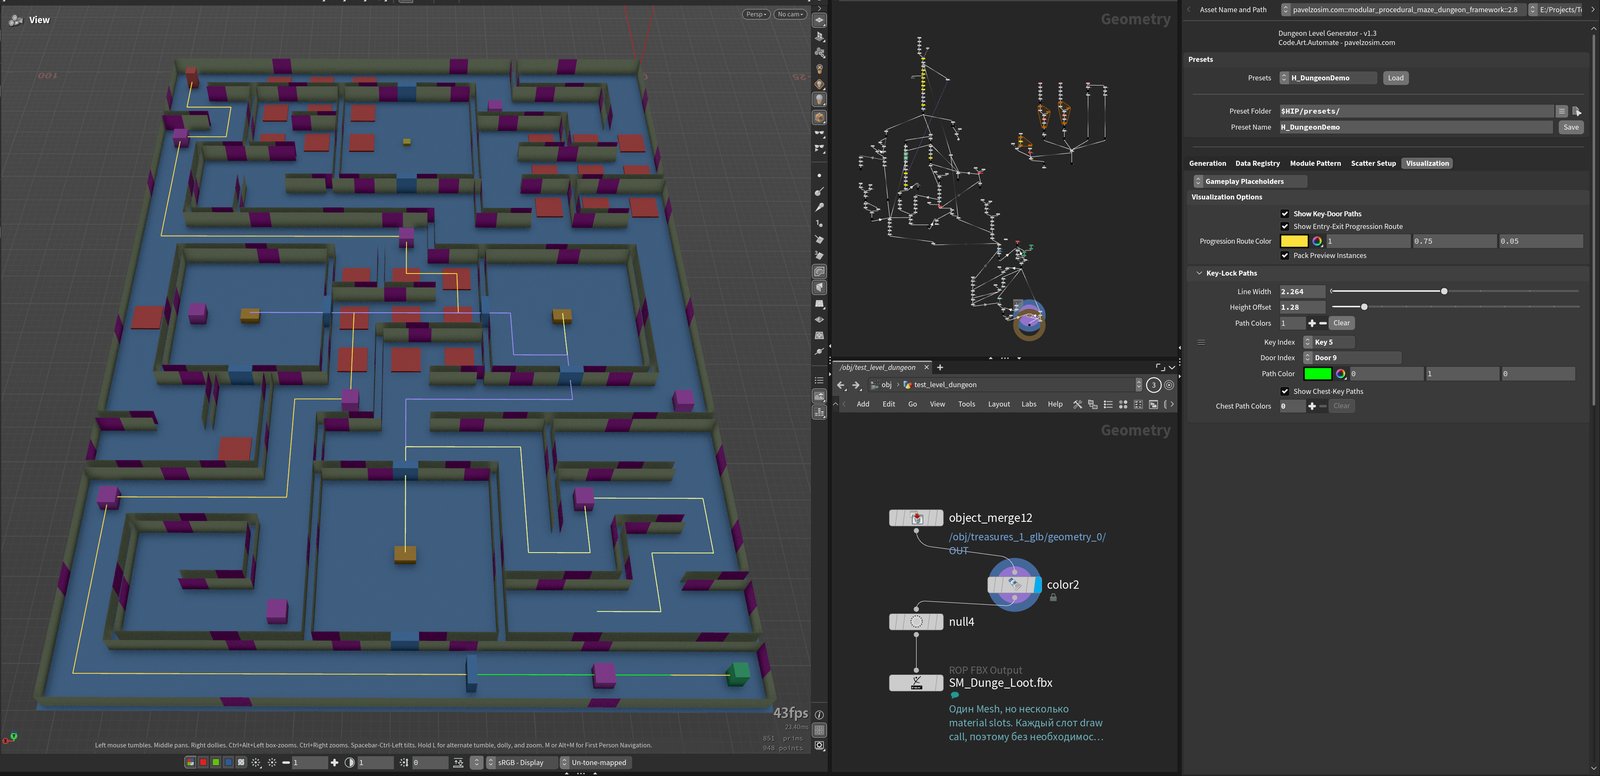
Task: Open the Layout menu in network editor
Action: tap(999, 404)
